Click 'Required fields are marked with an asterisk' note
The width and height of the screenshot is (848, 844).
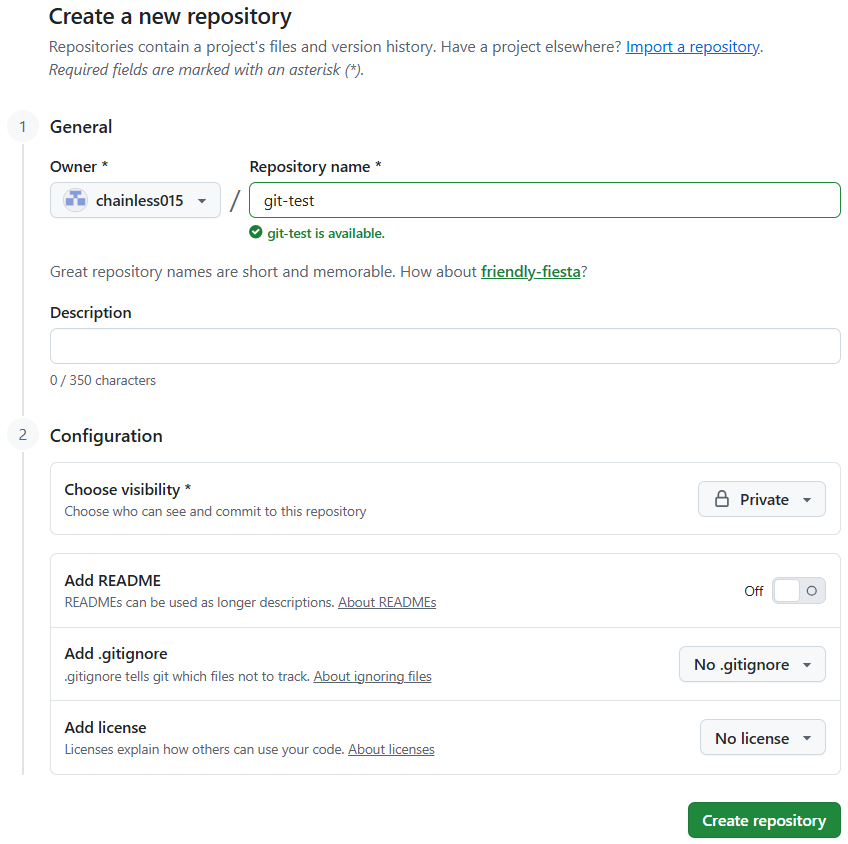(x=206, y=70)
